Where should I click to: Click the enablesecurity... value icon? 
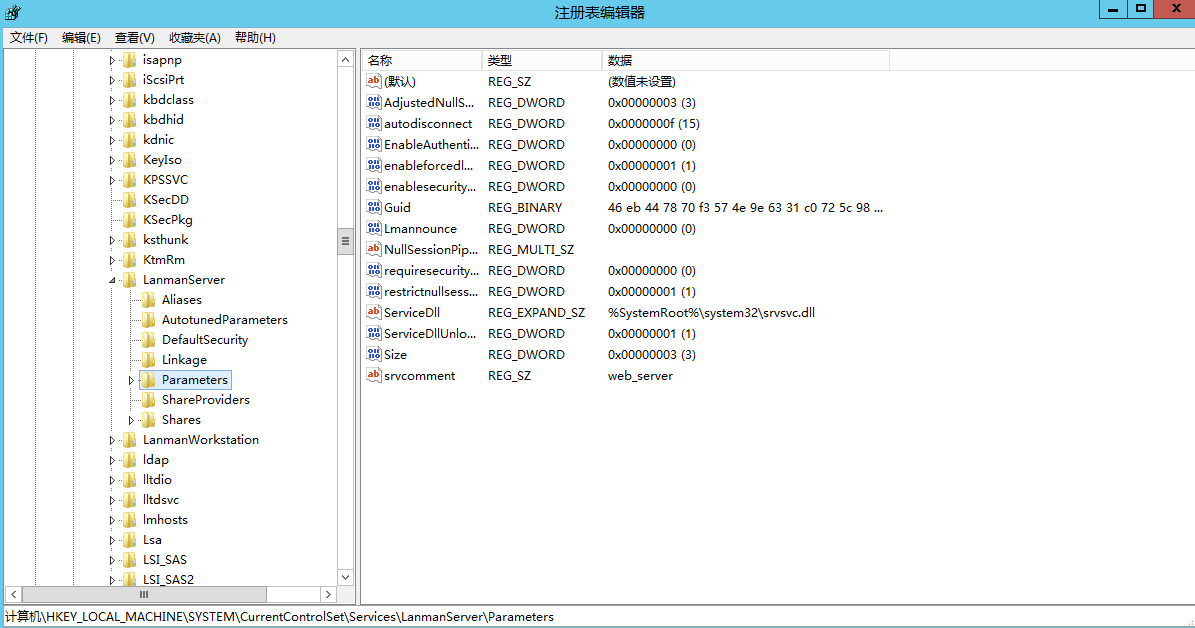(x=373, y=186)
